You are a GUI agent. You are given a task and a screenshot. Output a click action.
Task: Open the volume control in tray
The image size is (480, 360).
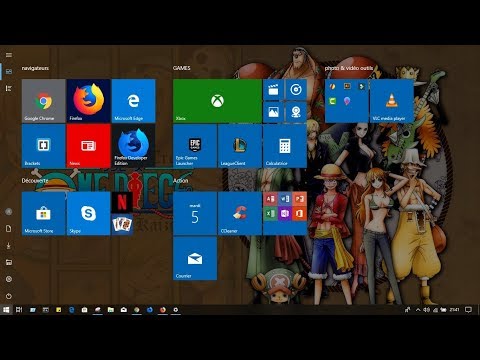426,310
